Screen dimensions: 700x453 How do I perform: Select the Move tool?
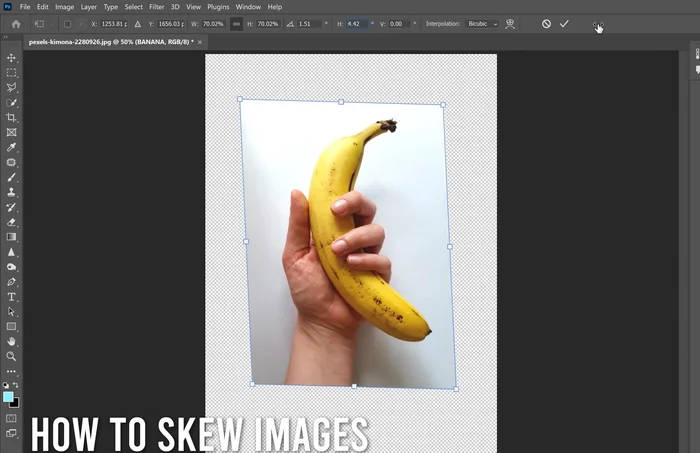click(12, 58)
